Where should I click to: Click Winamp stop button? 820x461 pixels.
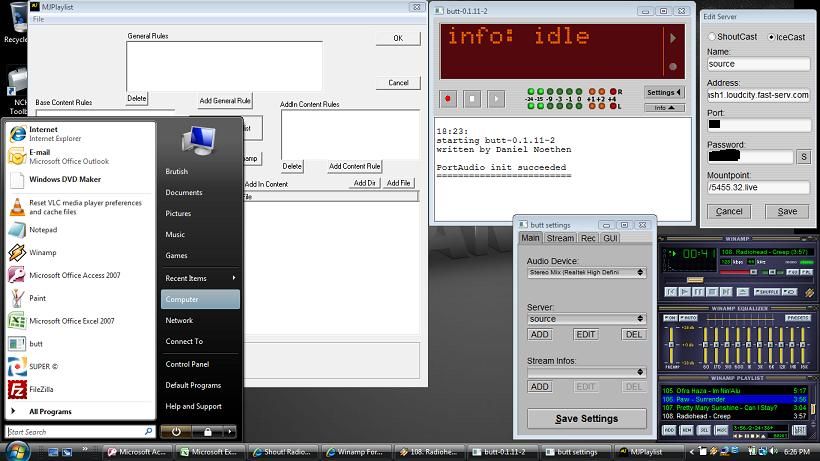(712, 292)
